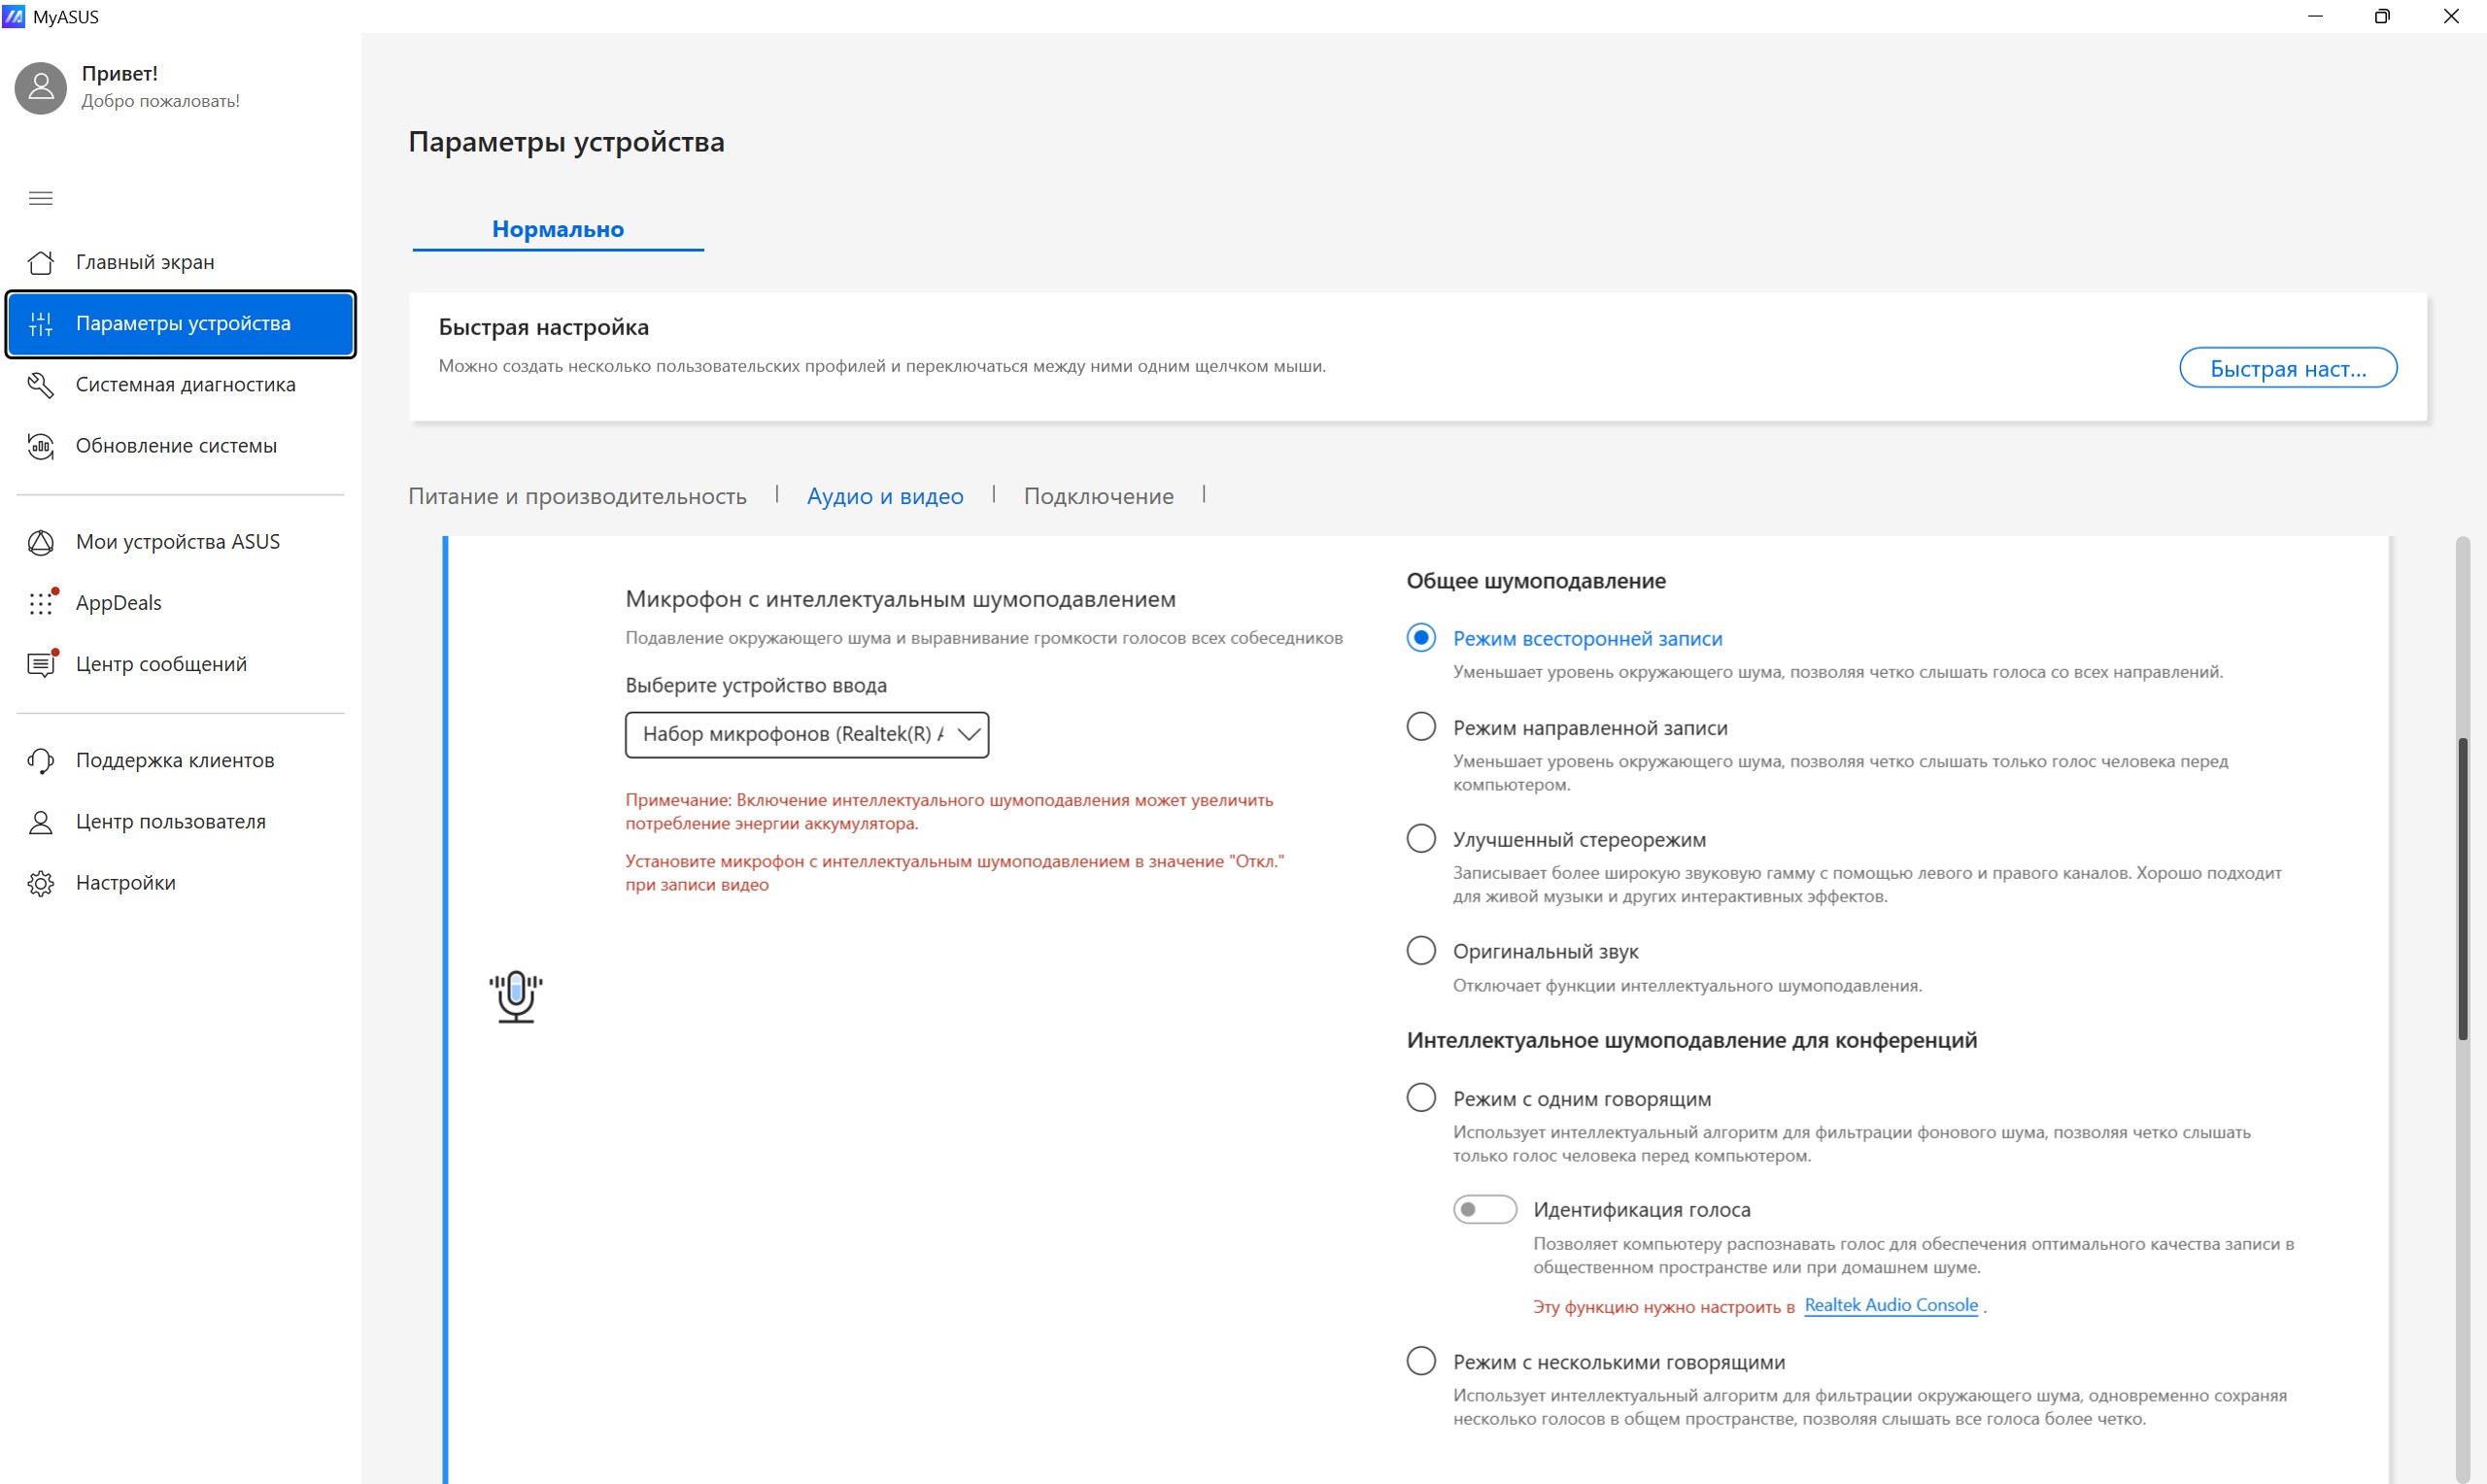
Task: Select Оригинальный звук radio button
Action: (x=1421, y=950)
